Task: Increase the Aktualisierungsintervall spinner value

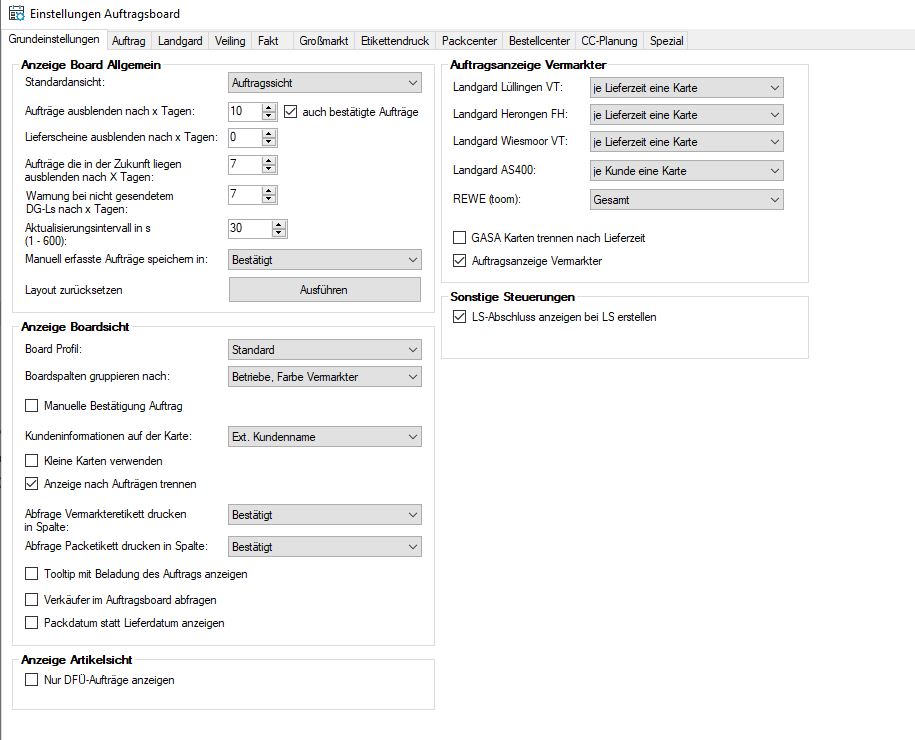Action: click(x=279, y=224)
